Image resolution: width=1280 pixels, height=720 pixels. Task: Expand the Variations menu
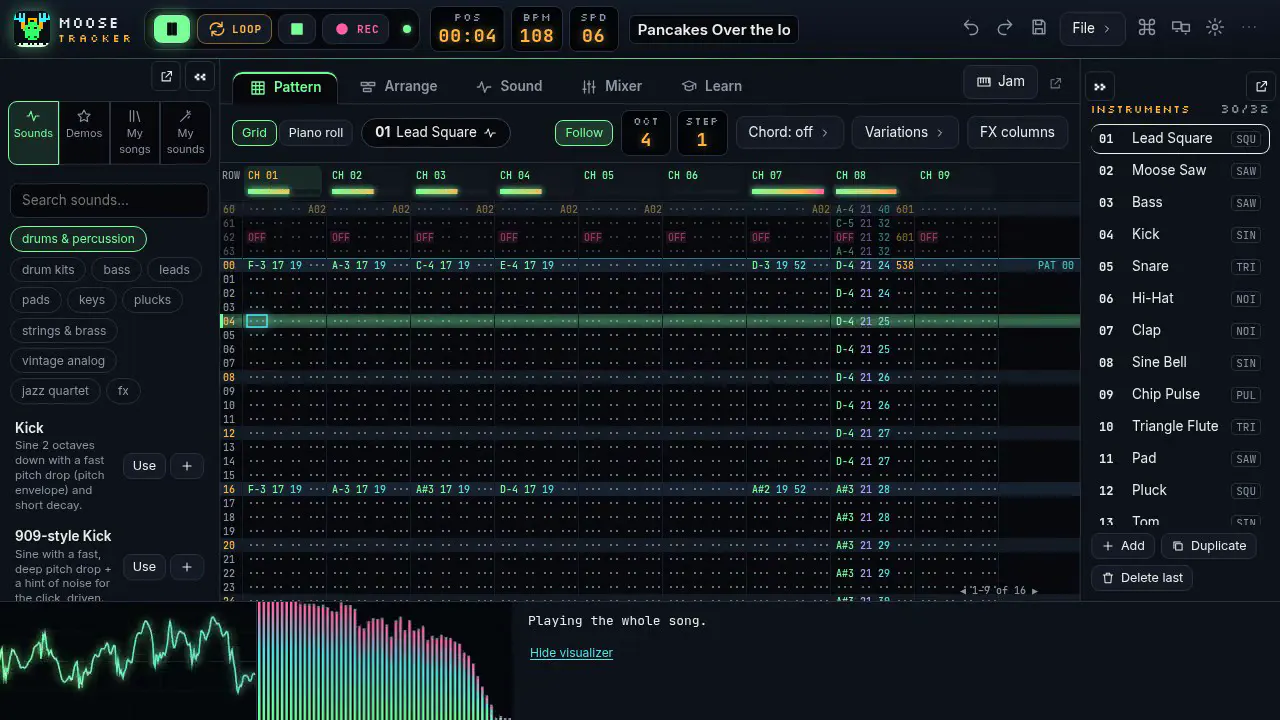(x=904, y=132)
